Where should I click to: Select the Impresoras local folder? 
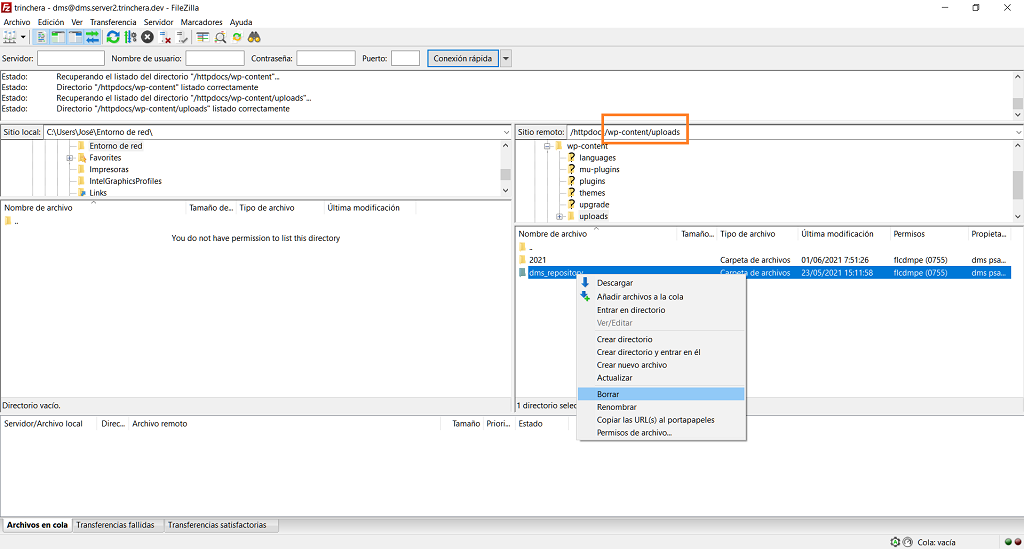(108, 170)
